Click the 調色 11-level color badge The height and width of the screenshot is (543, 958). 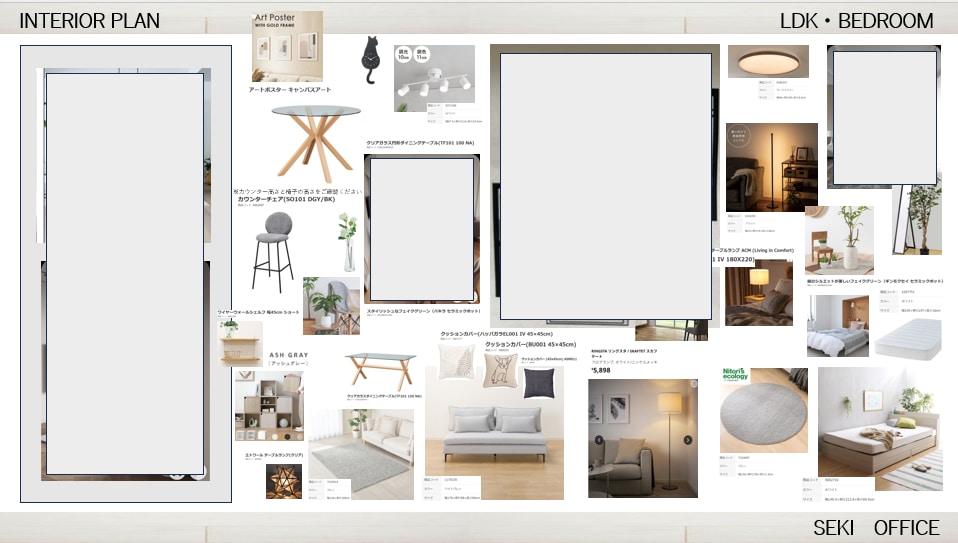coord(421,54)
